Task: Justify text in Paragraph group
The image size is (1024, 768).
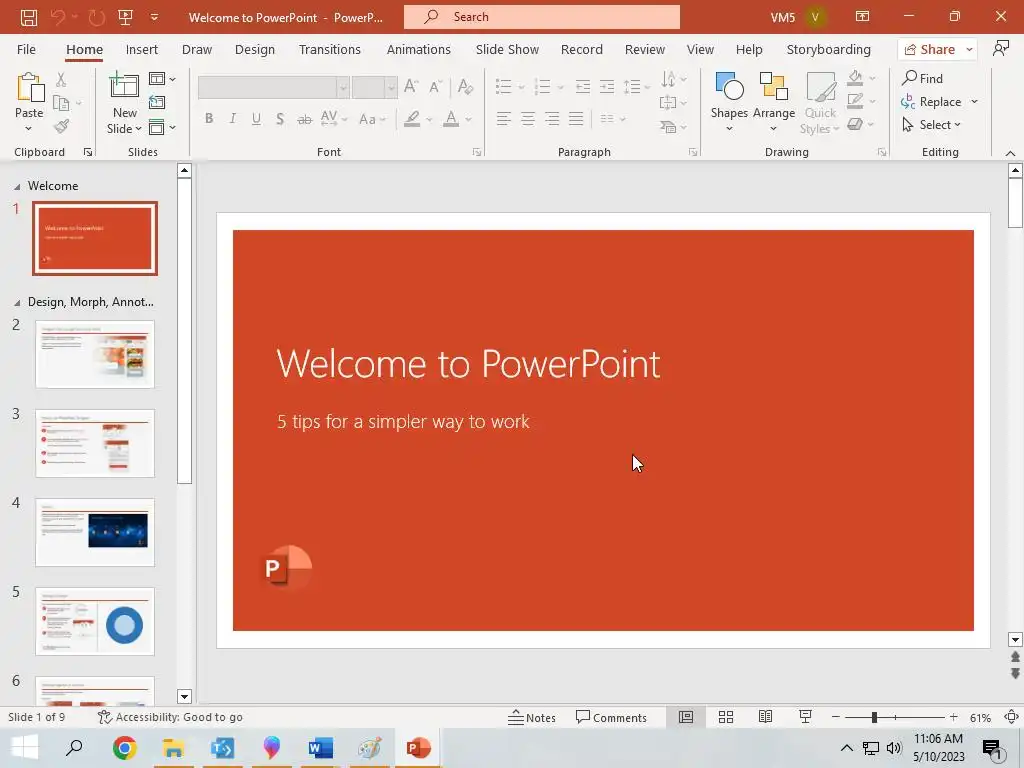Action: [x=576, y=118]
